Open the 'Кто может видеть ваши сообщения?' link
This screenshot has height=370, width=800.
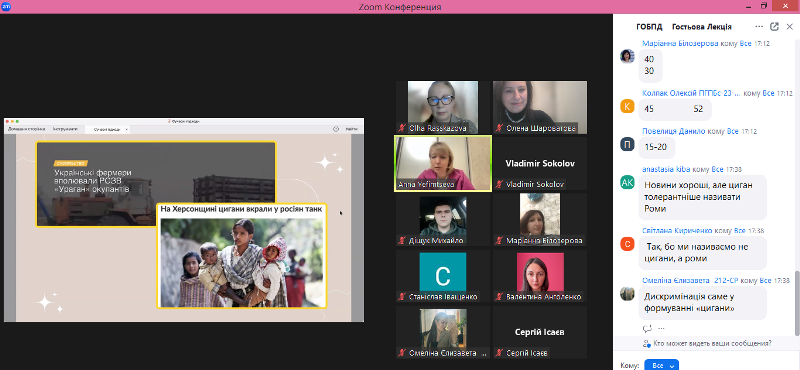712,343
